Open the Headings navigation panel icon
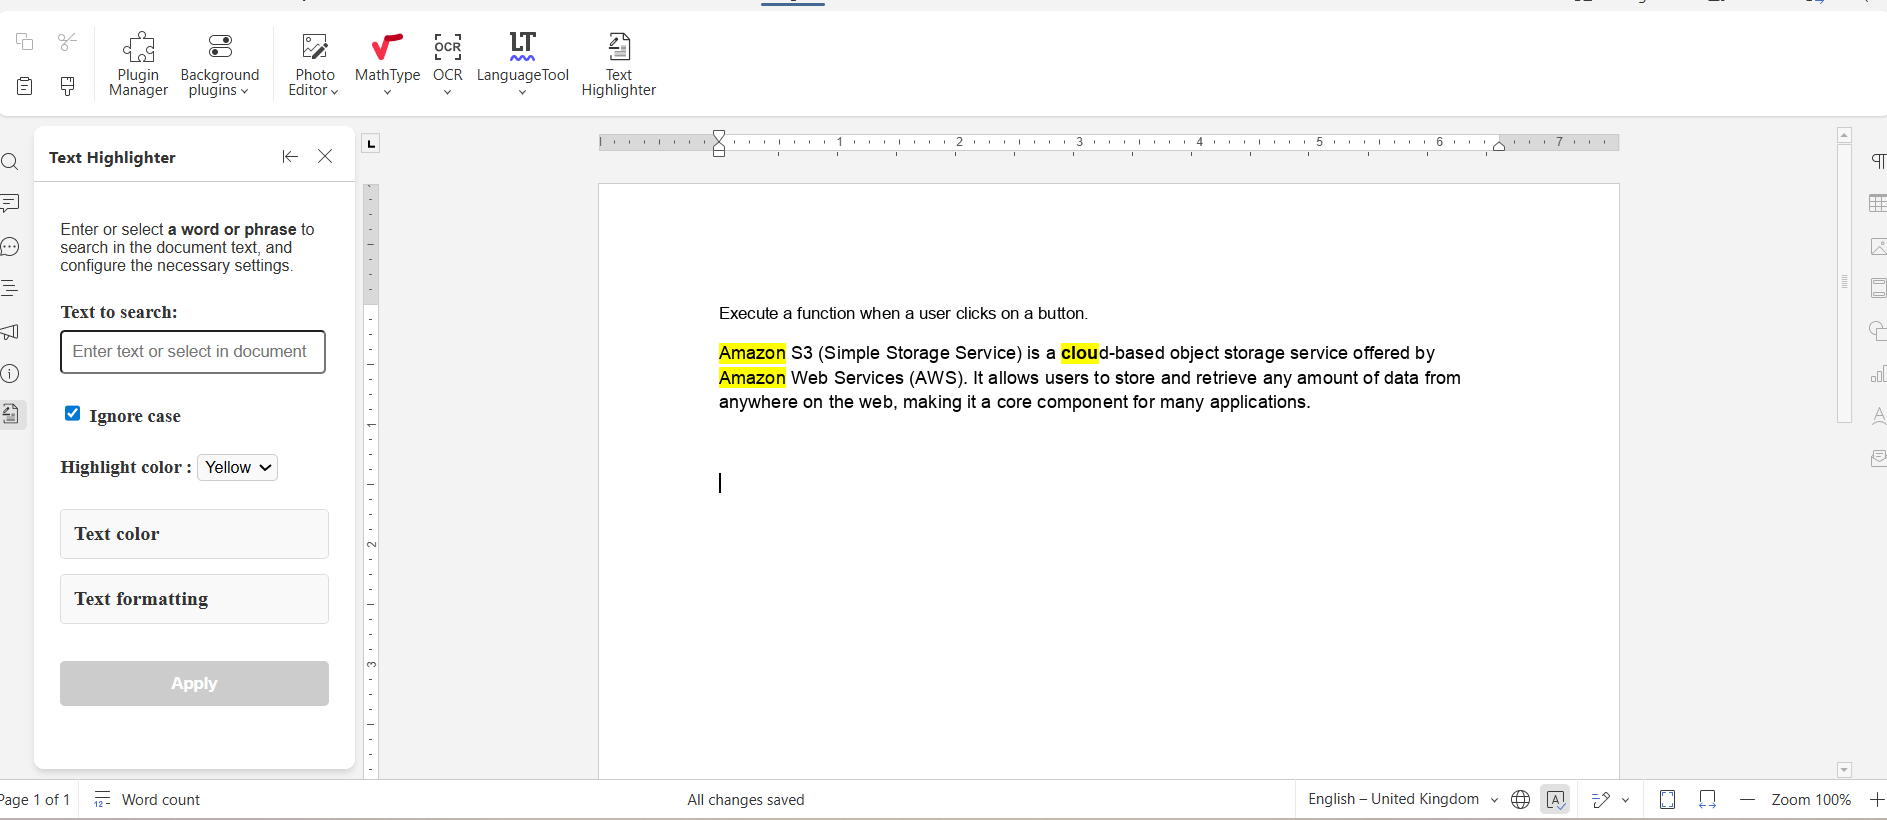 point(10,289)
